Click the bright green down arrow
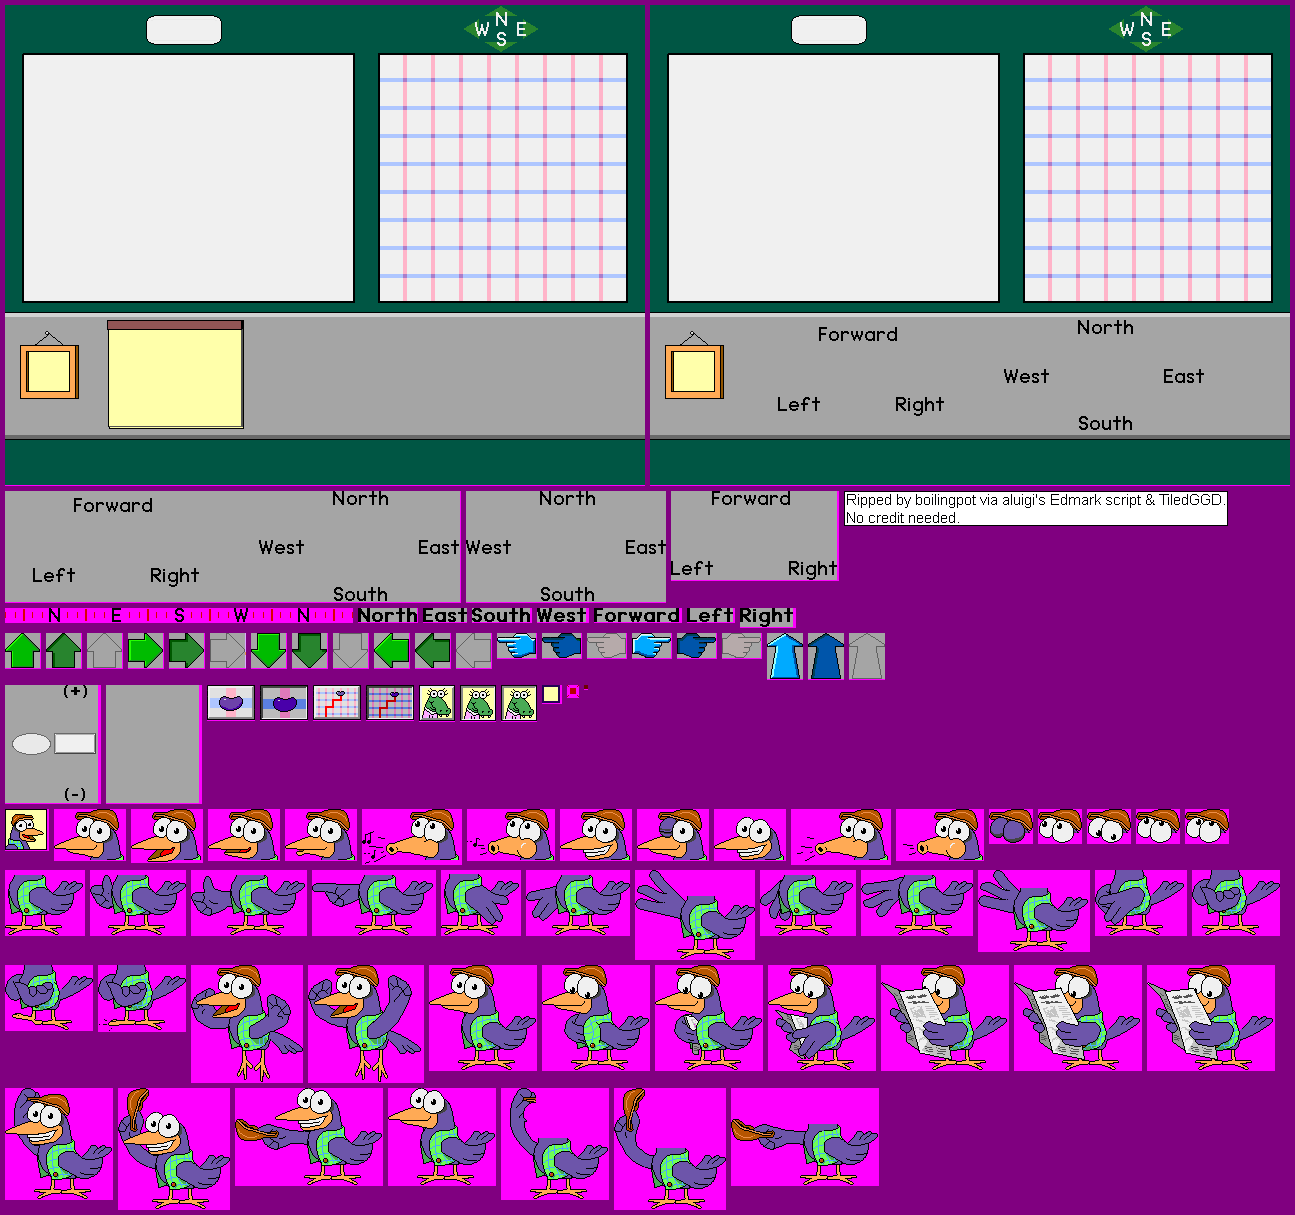 click(268, 651)
